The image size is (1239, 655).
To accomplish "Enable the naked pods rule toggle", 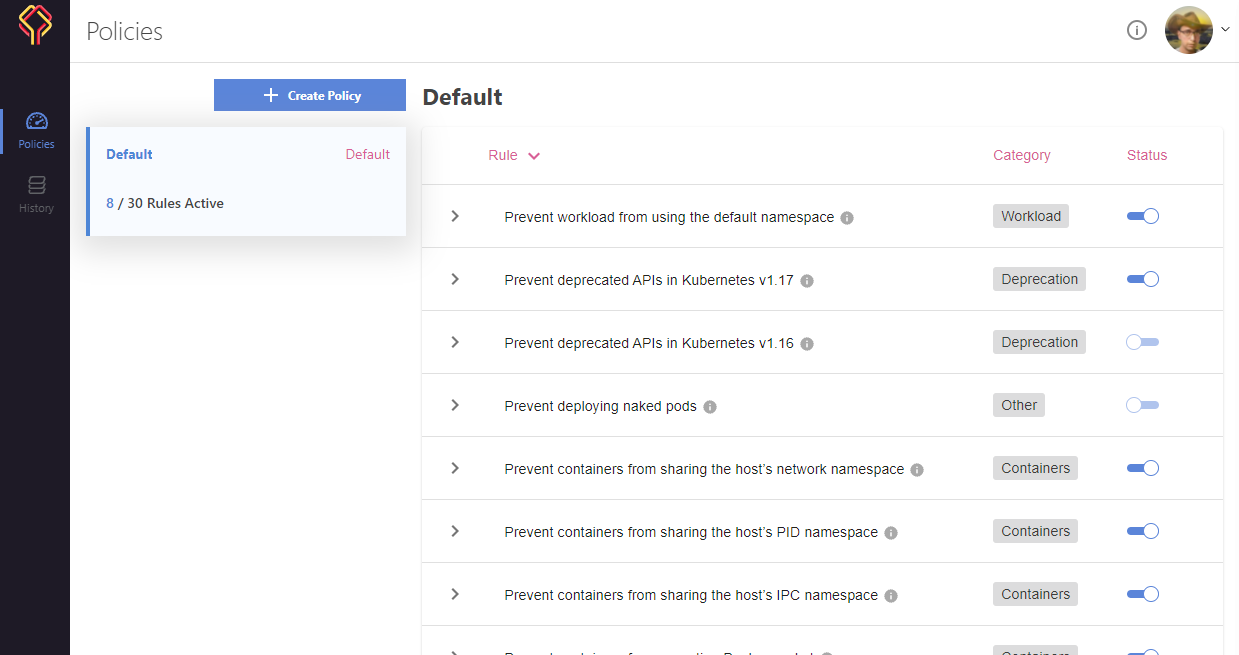I will click(1142, 405).
